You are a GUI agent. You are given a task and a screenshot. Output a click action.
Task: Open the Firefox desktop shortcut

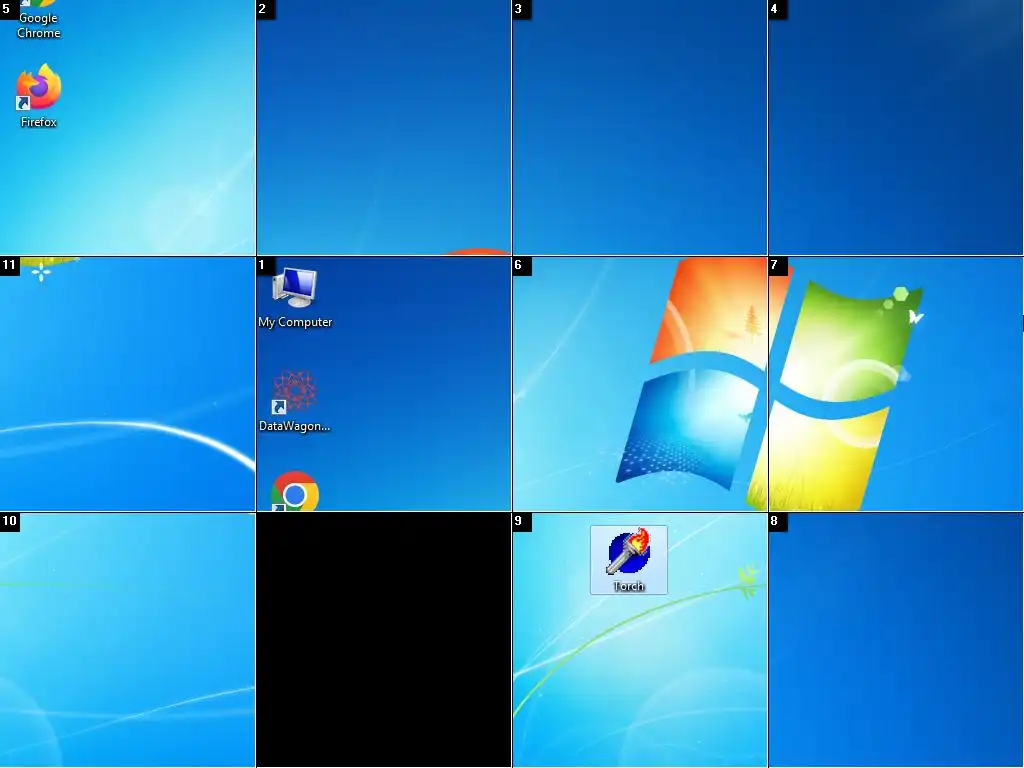[39, 95]
